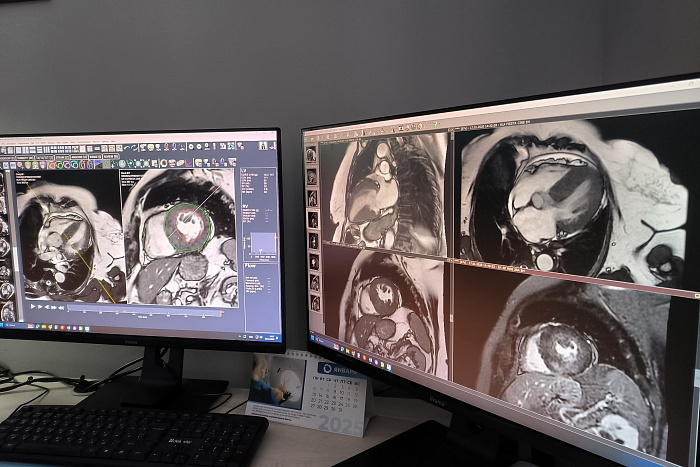700x467 pixels.
Task: Click orange round icon in right-monitor toolbar
Action: tap(420, 126)
